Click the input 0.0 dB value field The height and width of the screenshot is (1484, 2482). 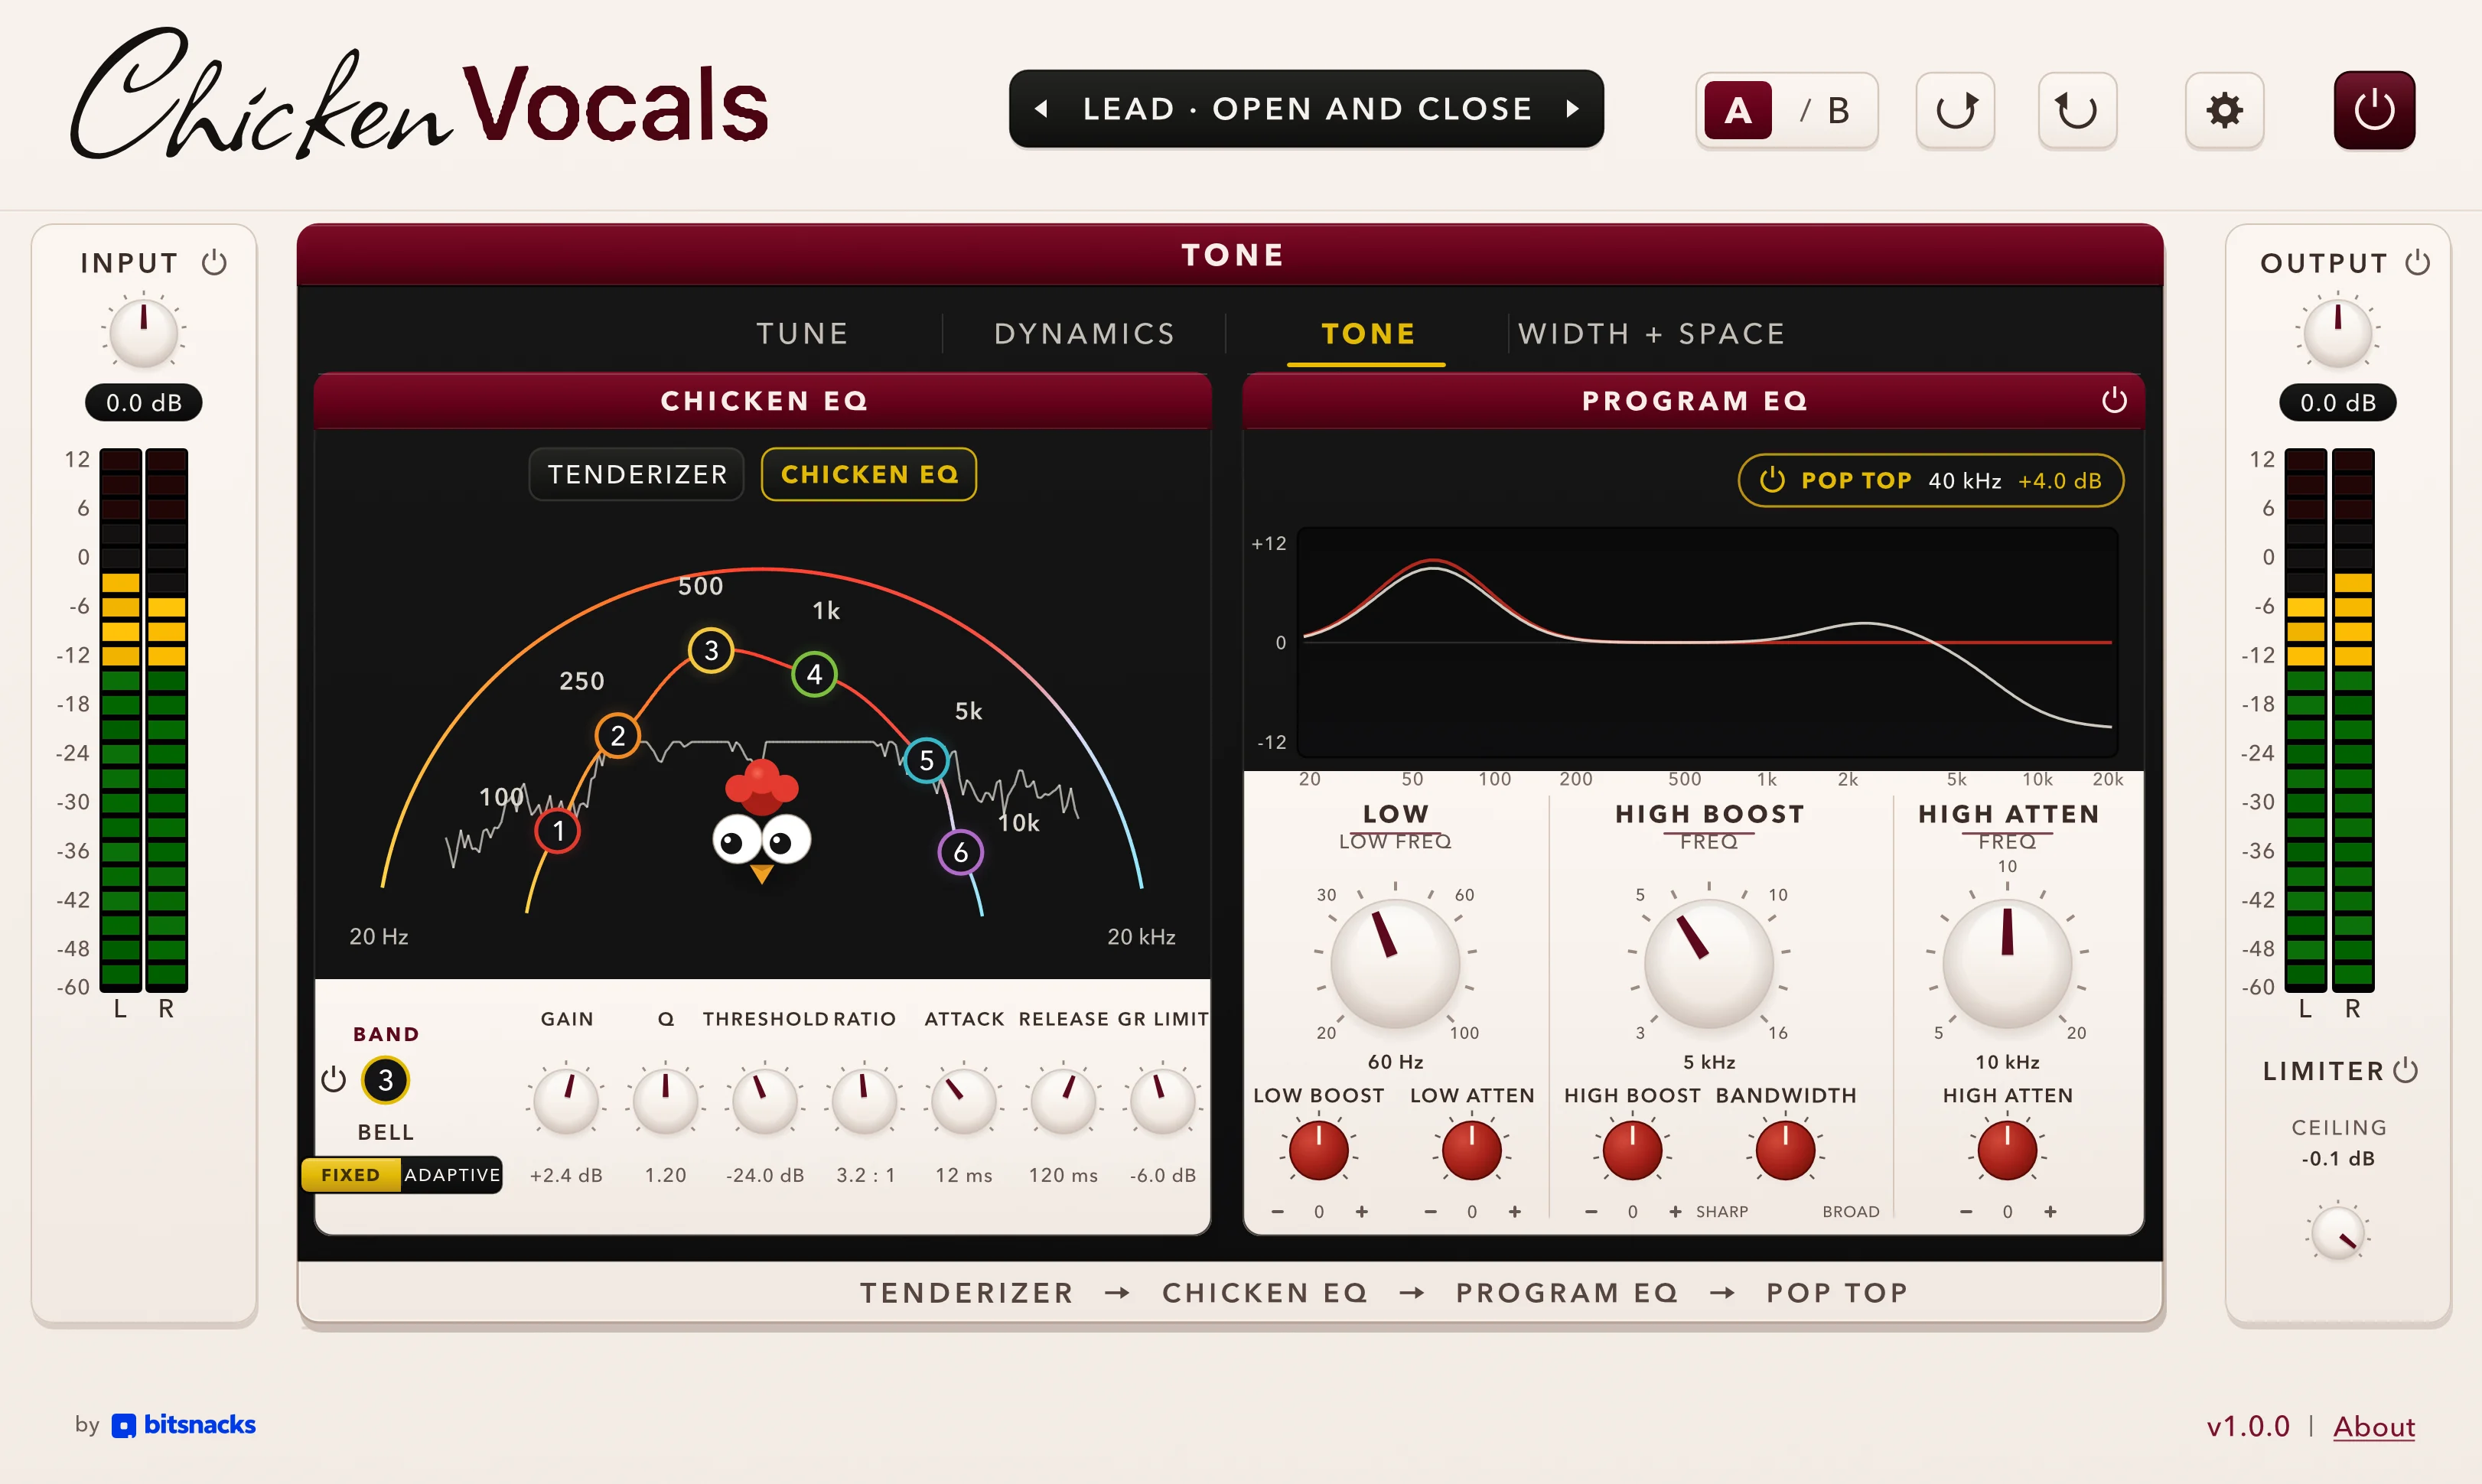[144, 403]
